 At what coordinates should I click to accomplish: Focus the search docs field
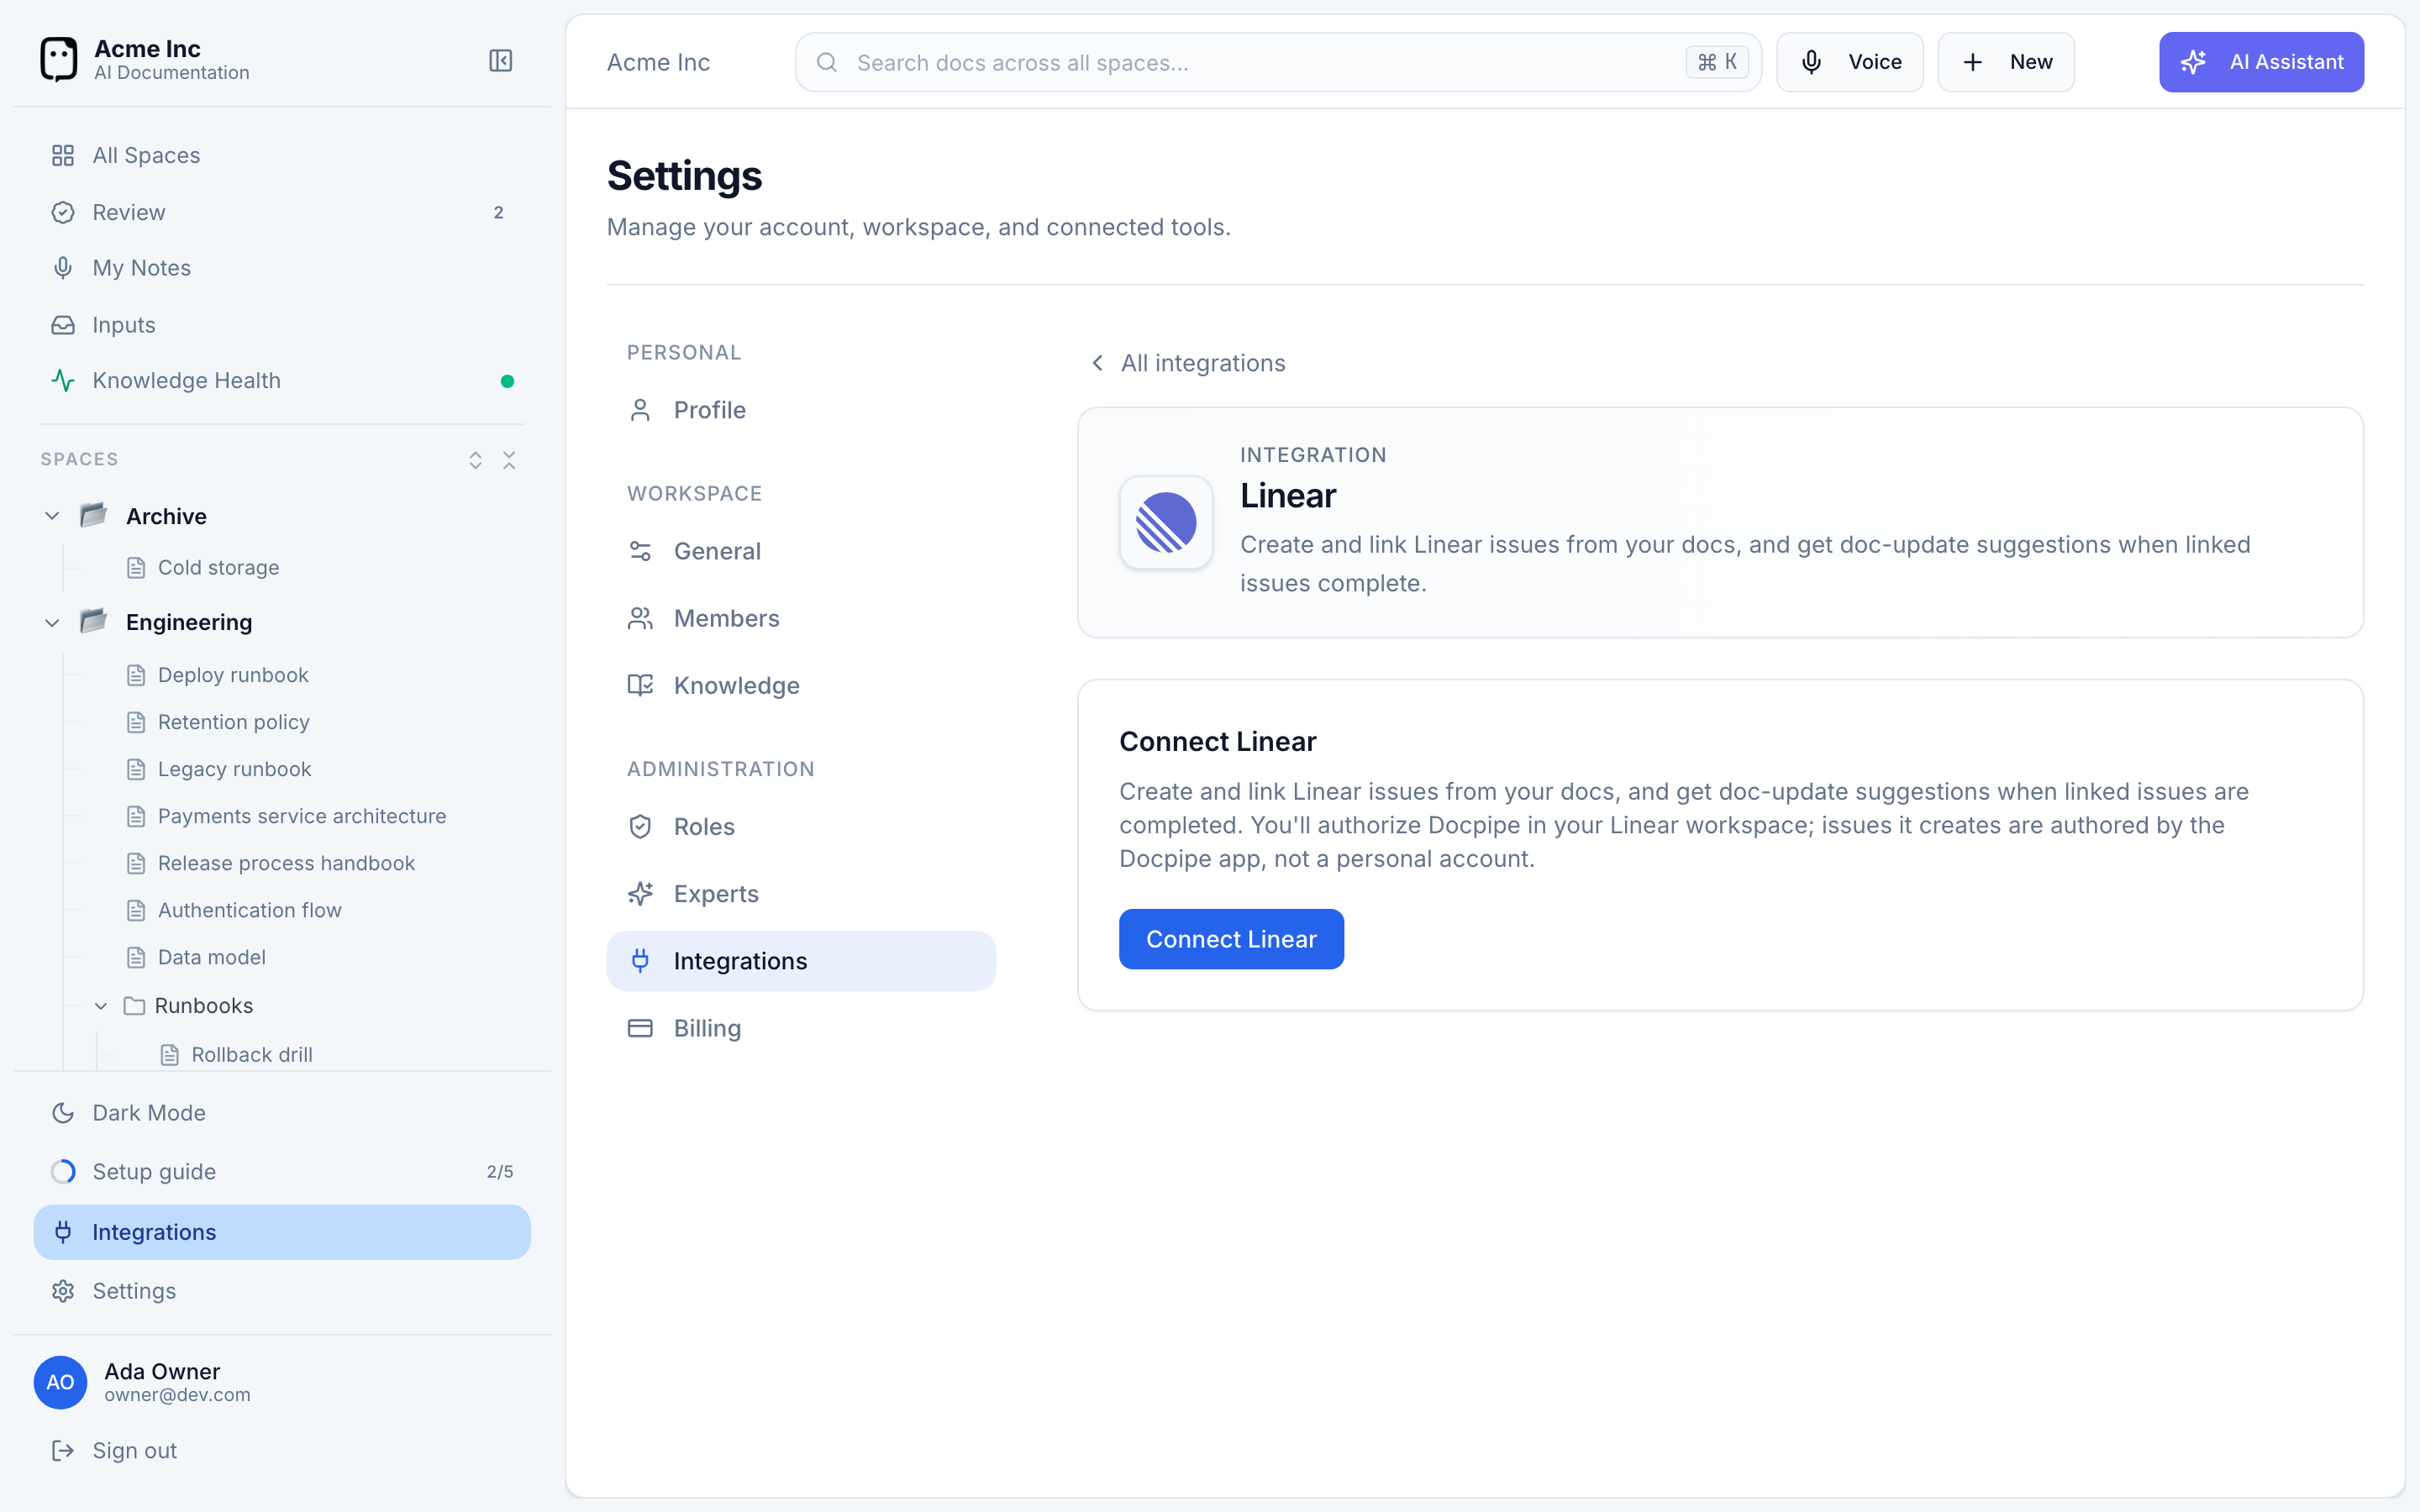(x=1277, y=62)
